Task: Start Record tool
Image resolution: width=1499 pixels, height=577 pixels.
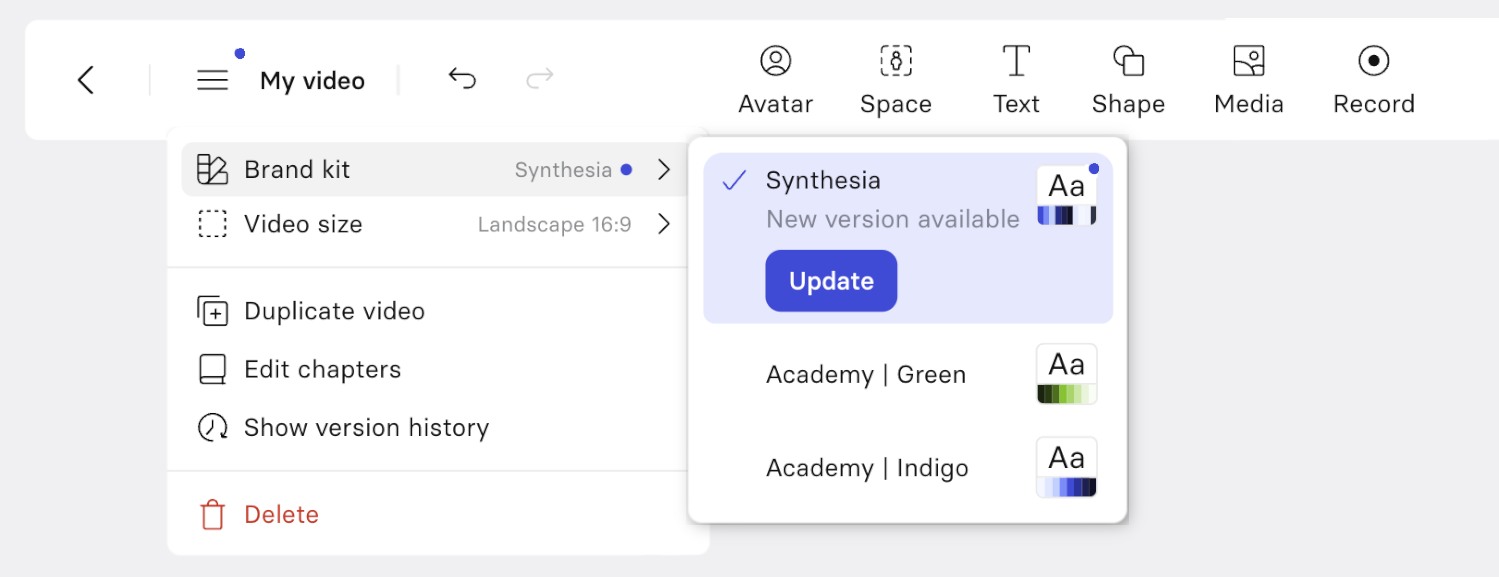Action: point(1374,80)
